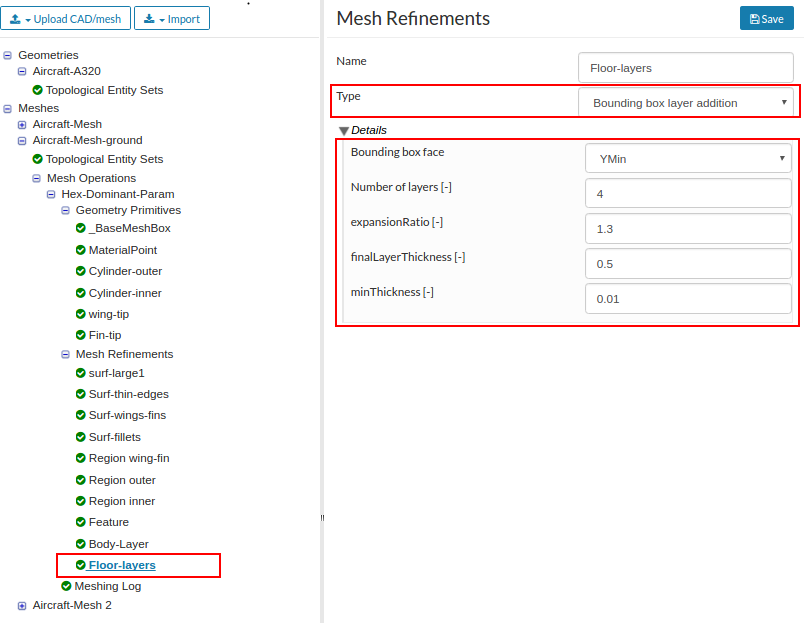Click the Number of layers input field
The image size is (804, 623).
[688, 193]
